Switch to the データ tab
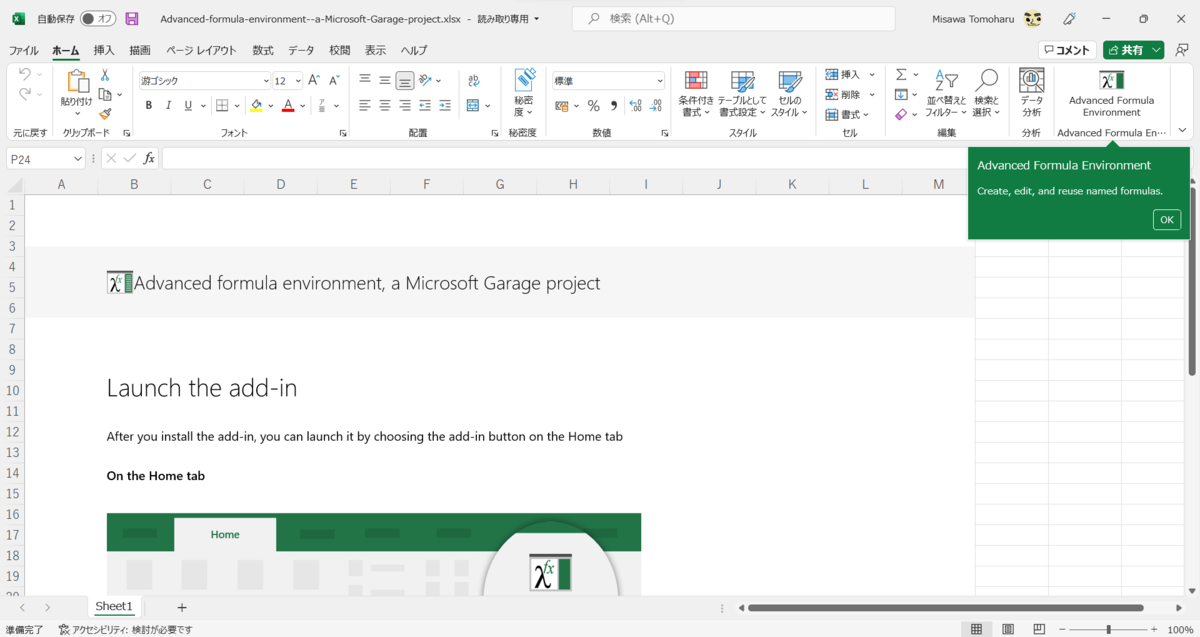 [x=301, y=50]
